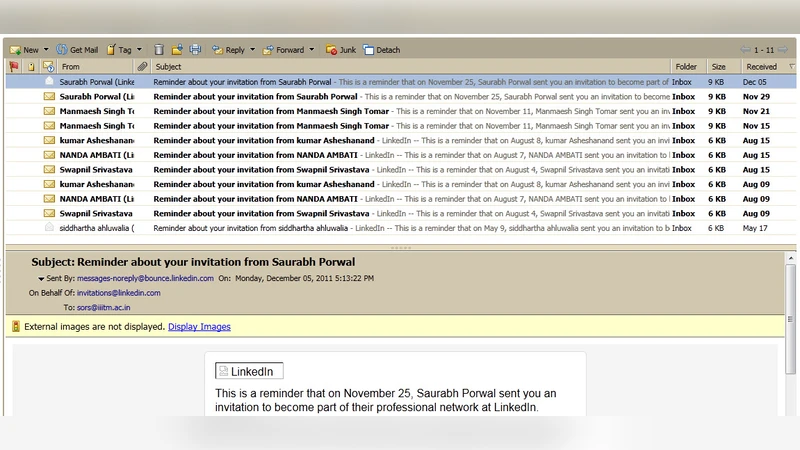Expand the Reply dropdown arrow

(x=252, y=50)
